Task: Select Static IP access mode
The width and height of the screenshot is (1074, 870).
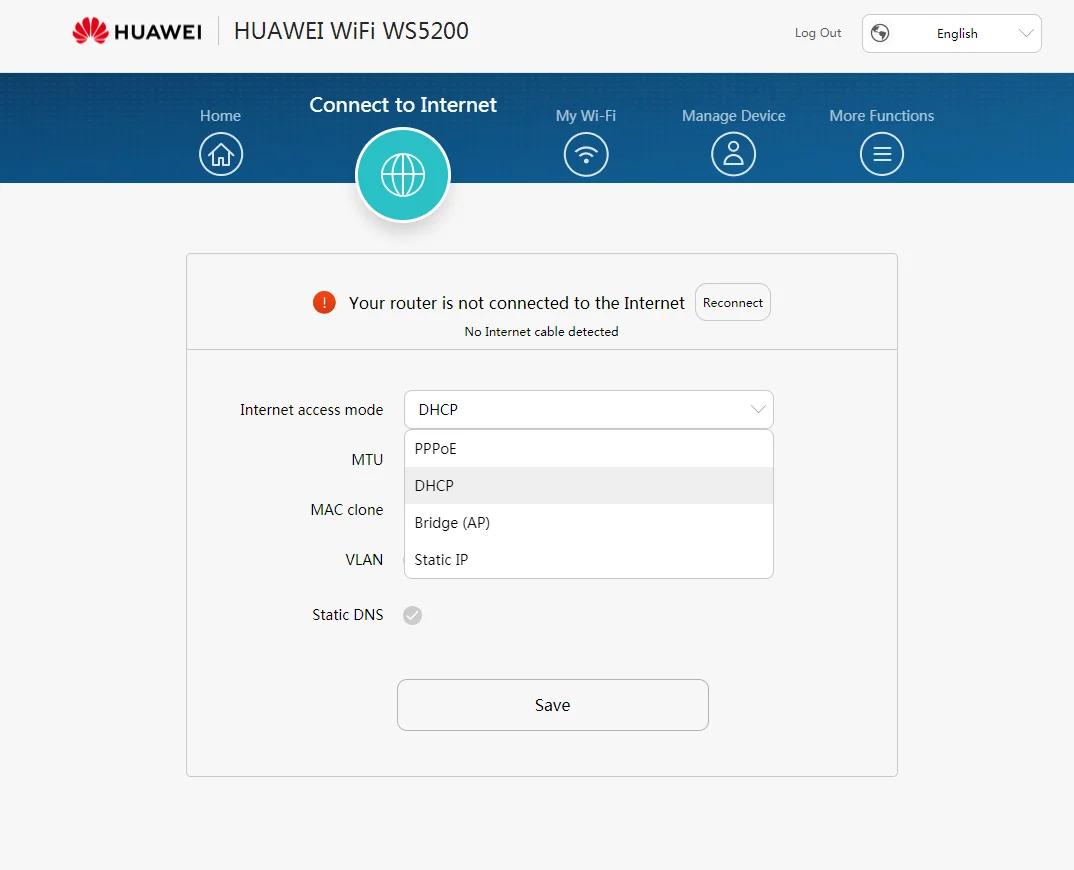Action: [588, 560]
